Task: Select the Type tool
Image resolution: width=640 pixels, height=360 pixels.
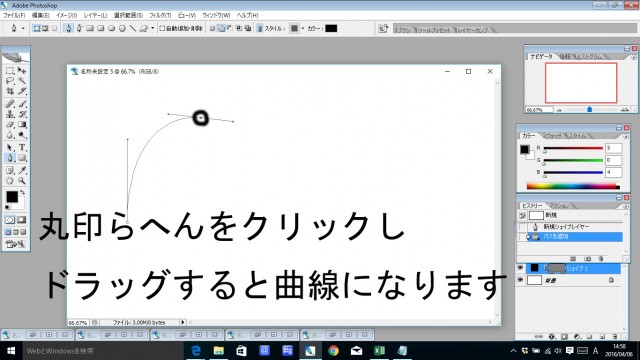Action: pos(22,147)
